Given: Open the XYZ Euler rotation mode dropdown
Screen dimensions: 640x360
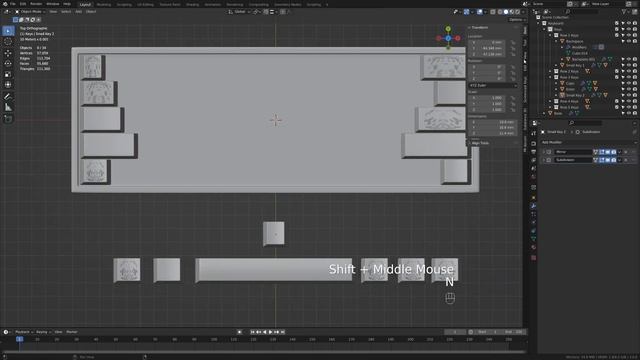Looking at the screenshot, I should [x=493, y=86].
